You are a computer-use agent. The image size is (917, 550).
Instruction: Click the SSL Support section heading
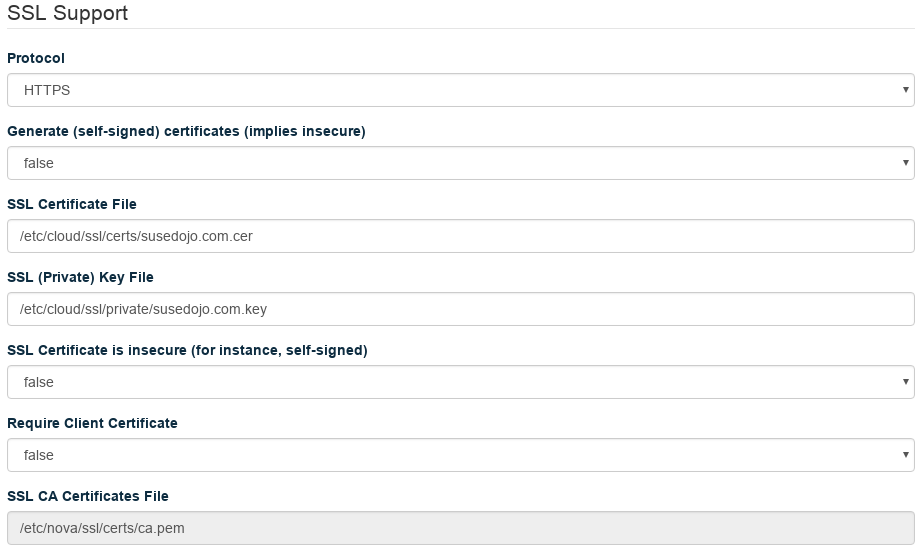point(68,14)
